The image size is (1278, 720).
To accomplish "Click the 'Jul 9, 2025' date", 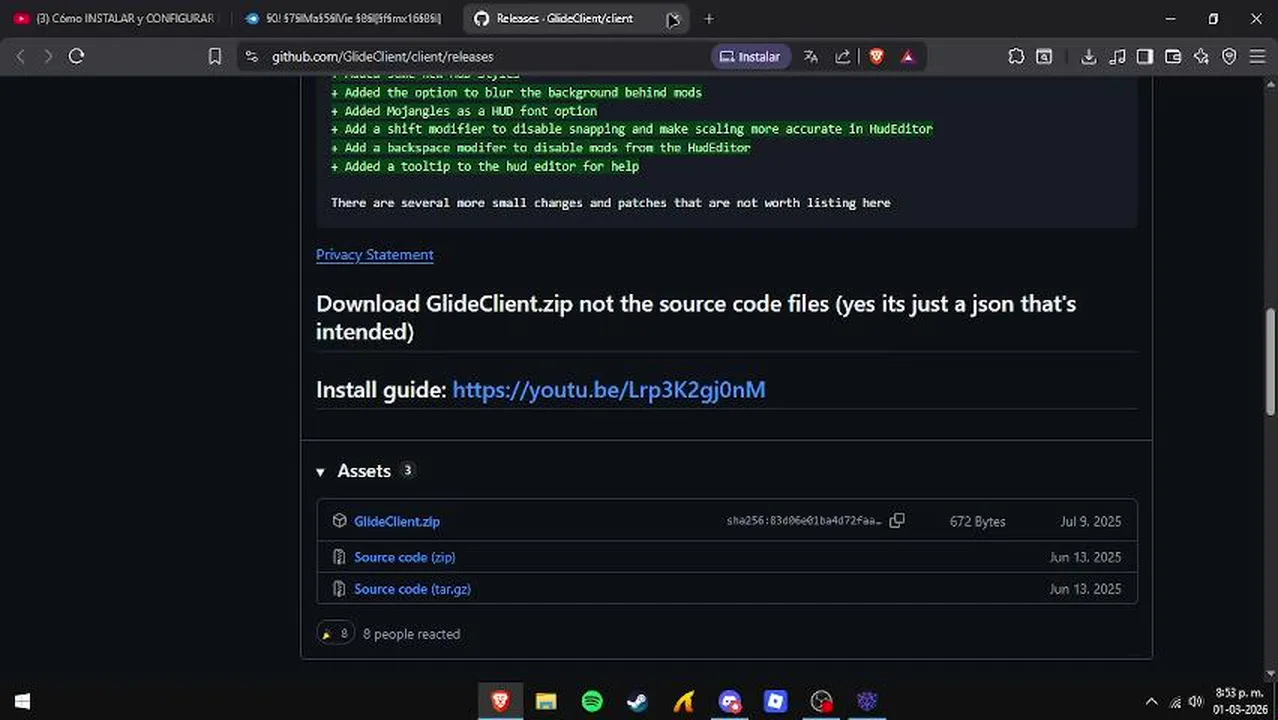I will point(1091,521).
